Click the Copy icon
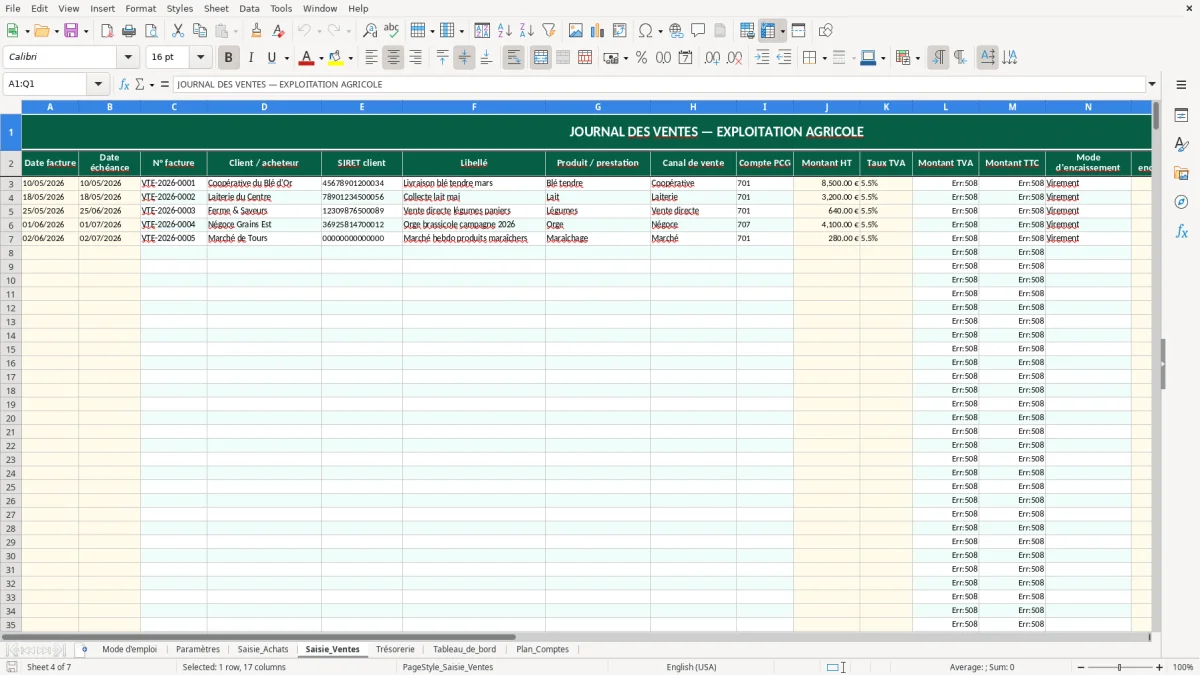 point(200,31)
